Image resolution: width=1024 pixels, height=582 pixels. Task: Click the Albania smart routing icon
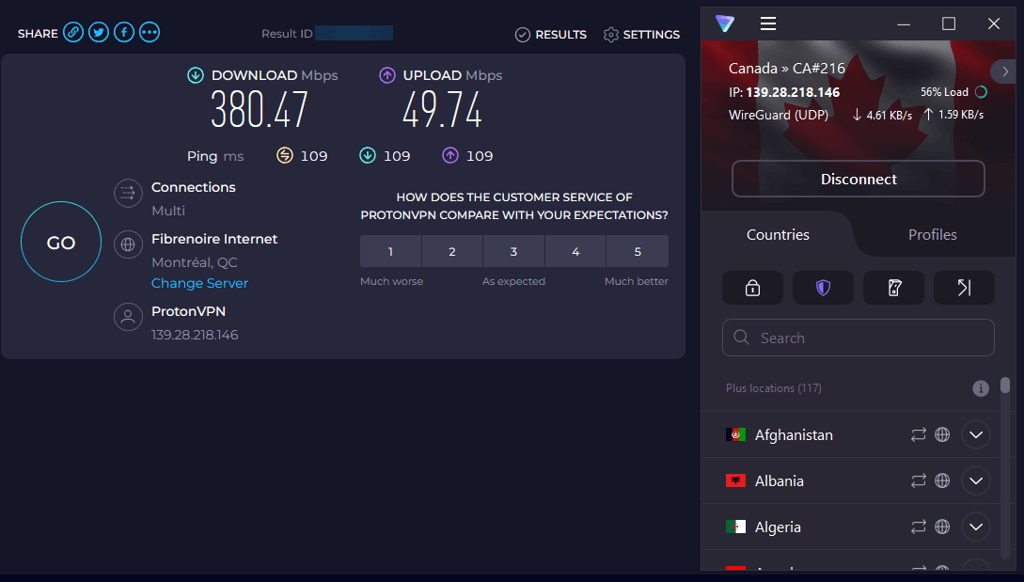(x=918, y=481)
